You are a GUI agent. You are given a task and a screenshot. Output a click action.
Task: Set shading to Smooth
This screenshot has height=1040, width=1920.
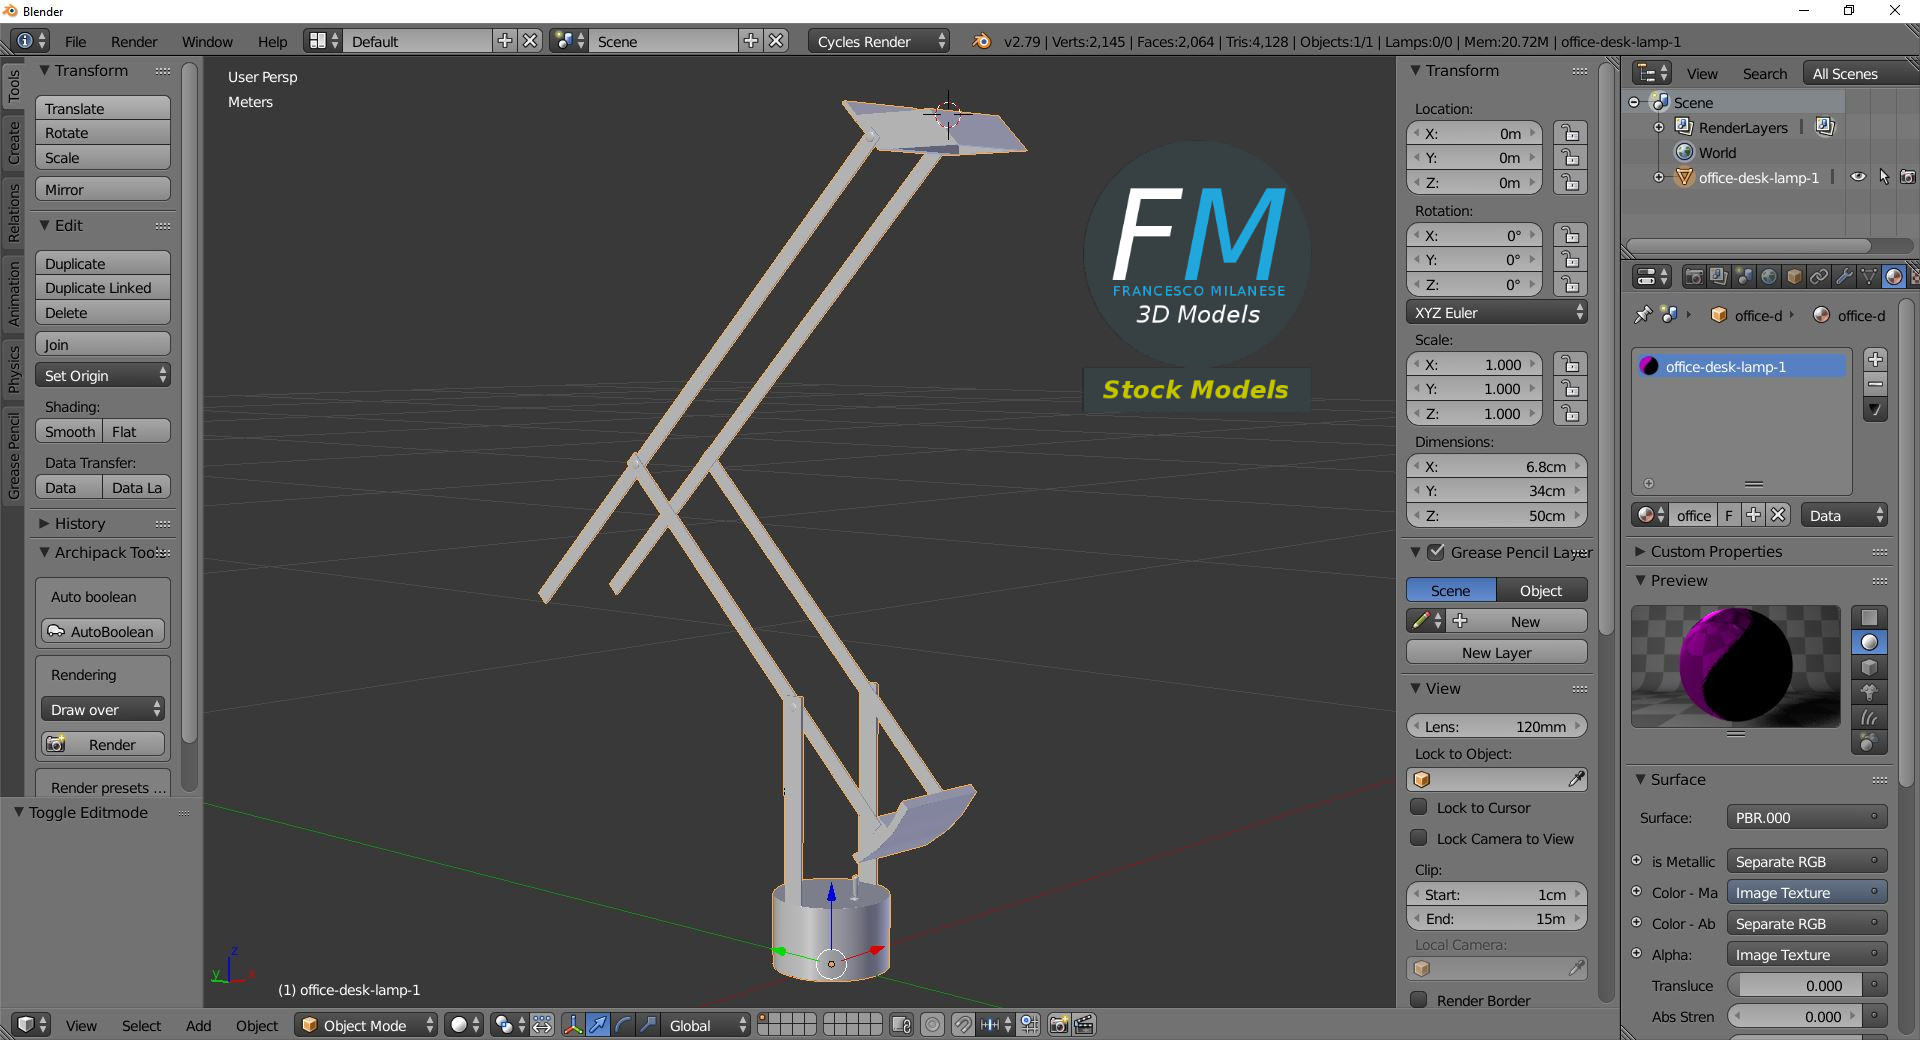[x=69, y=431]
